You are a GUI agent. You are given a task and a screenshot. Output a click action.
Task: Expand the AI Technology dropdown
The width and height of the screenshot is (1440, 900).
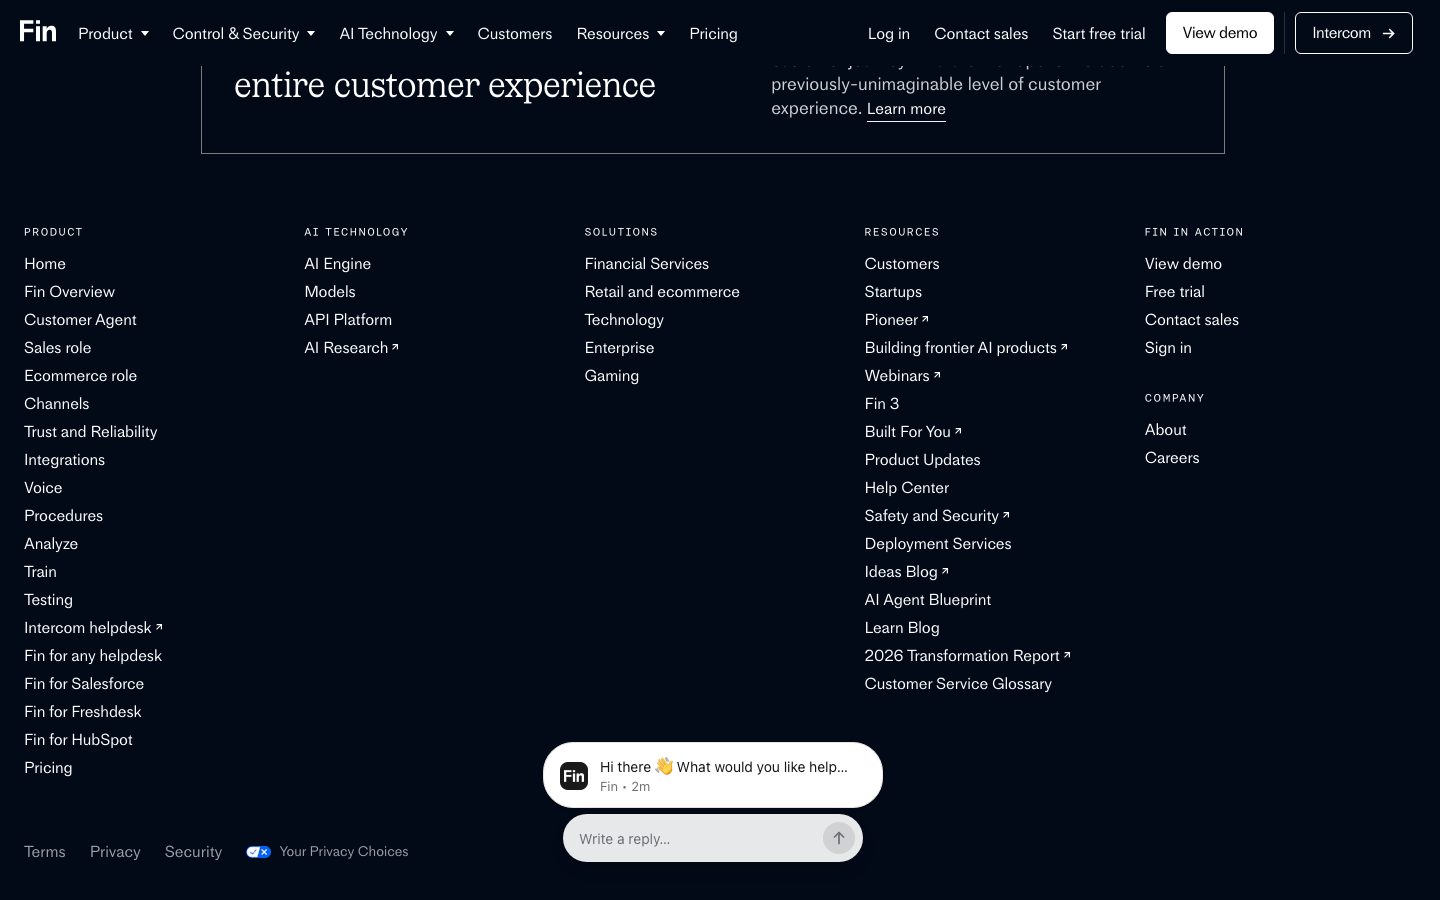coord(396,33)
